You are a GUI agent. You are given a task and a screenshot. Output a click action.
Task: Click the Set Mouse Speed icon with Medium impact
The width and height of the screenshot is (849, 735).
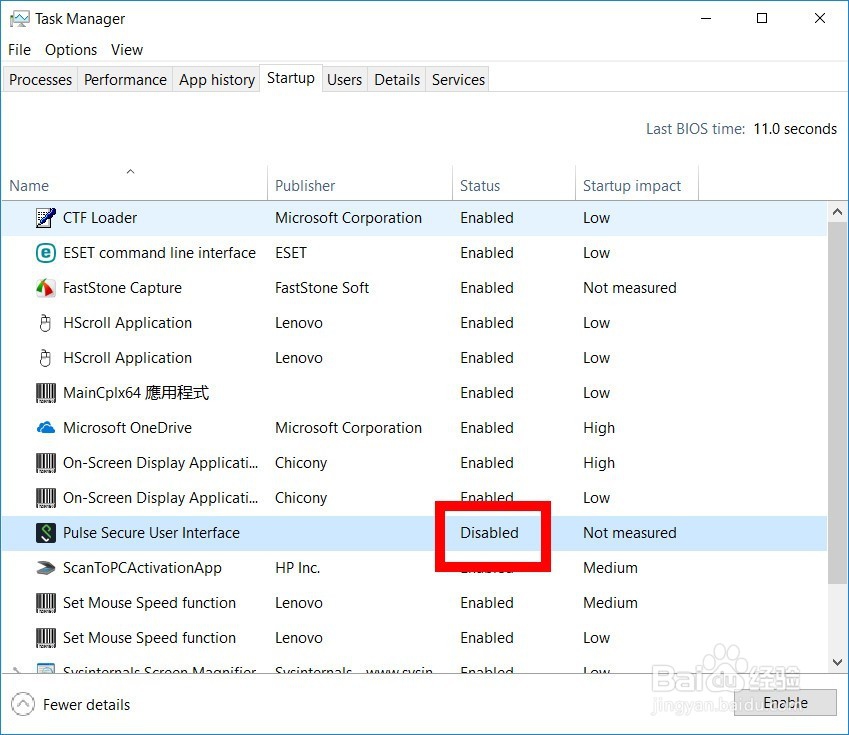[45, 603]
